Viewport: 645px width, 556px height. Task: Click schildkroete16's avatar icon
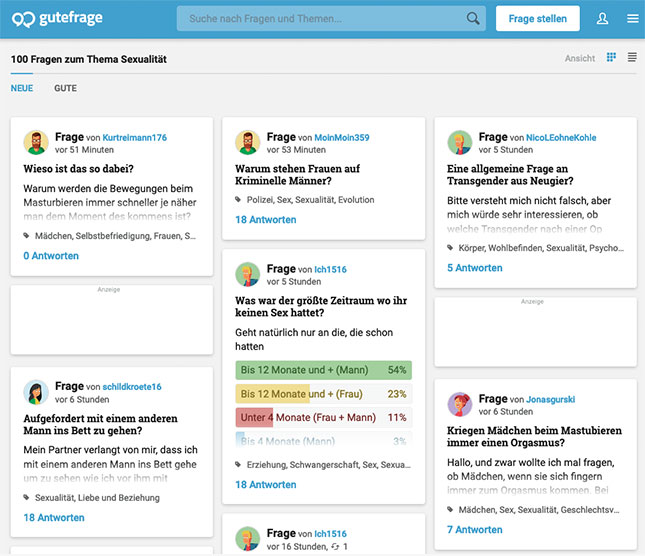(x=36, y=392)
